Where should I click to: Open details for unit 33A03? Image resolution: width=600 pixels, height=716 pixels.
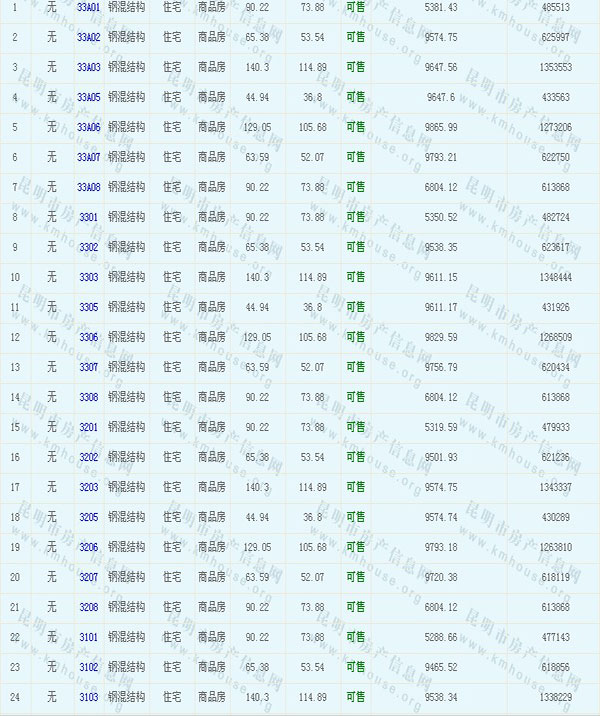pos(88,67)
